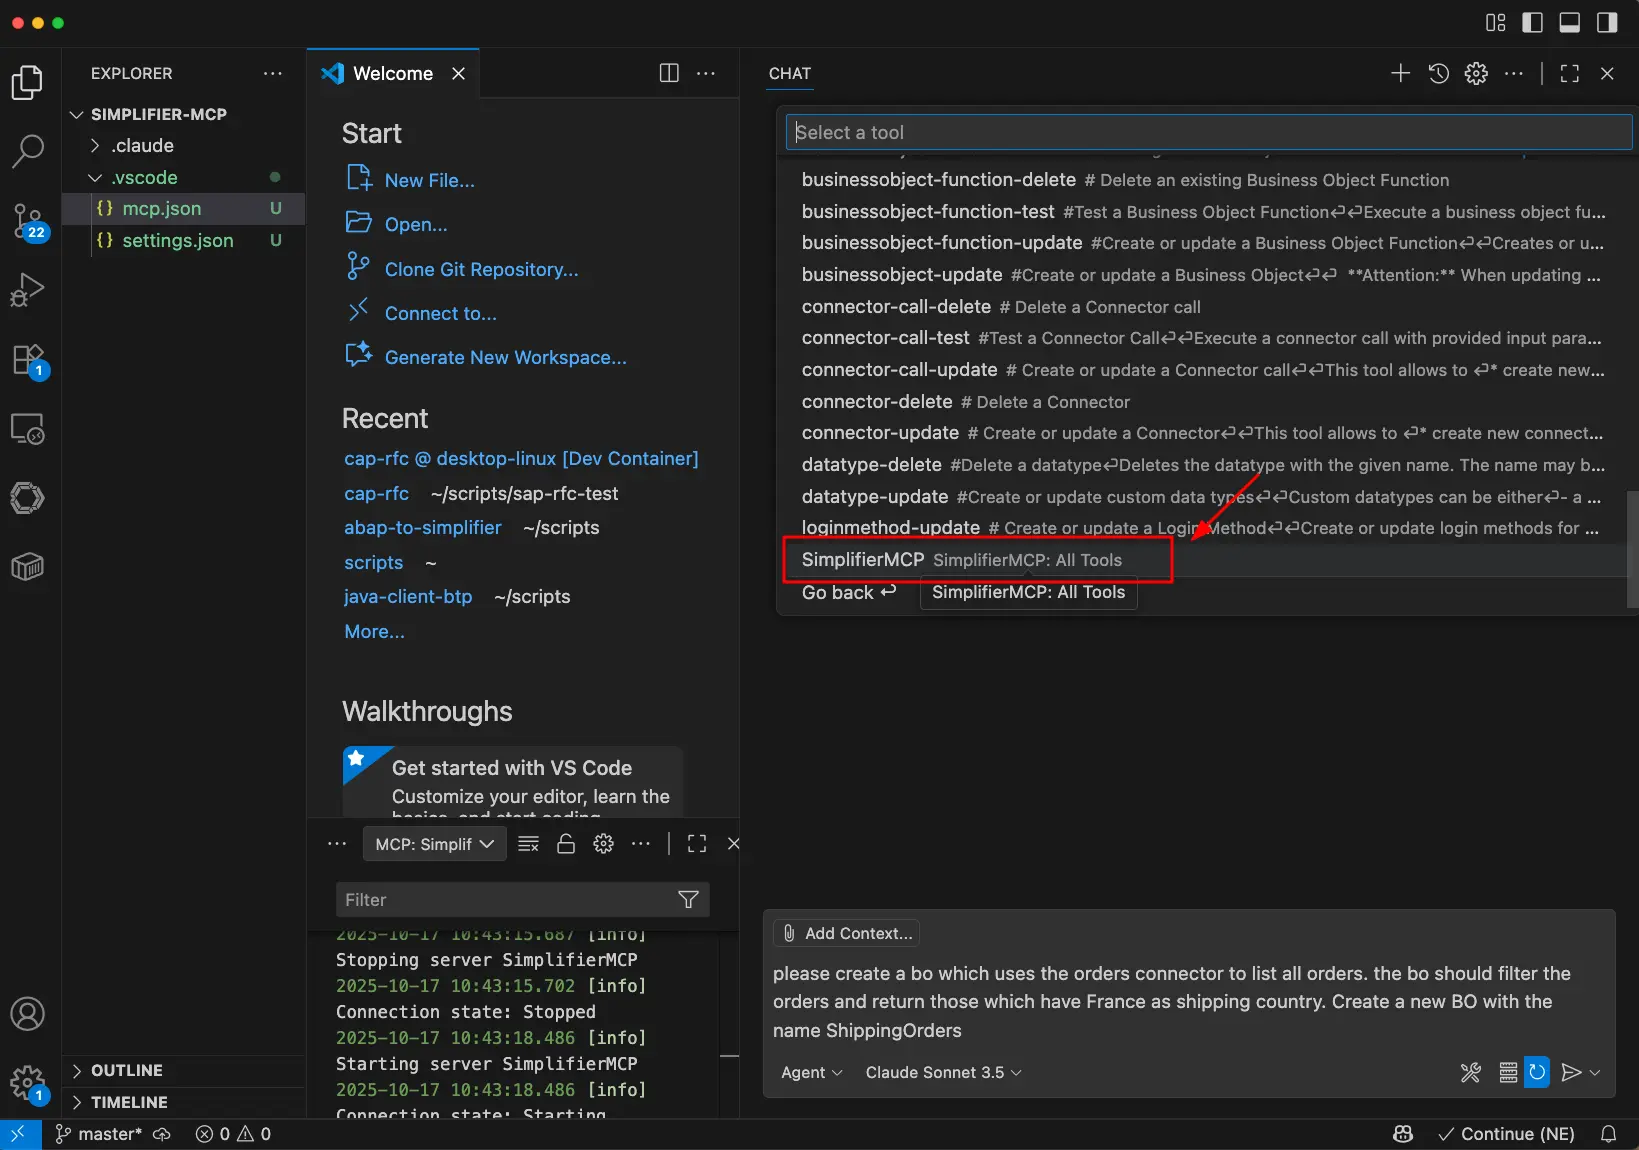Open the Extensions view
The width and height of the screenshot is (1639, 1150).
point(27,360)
